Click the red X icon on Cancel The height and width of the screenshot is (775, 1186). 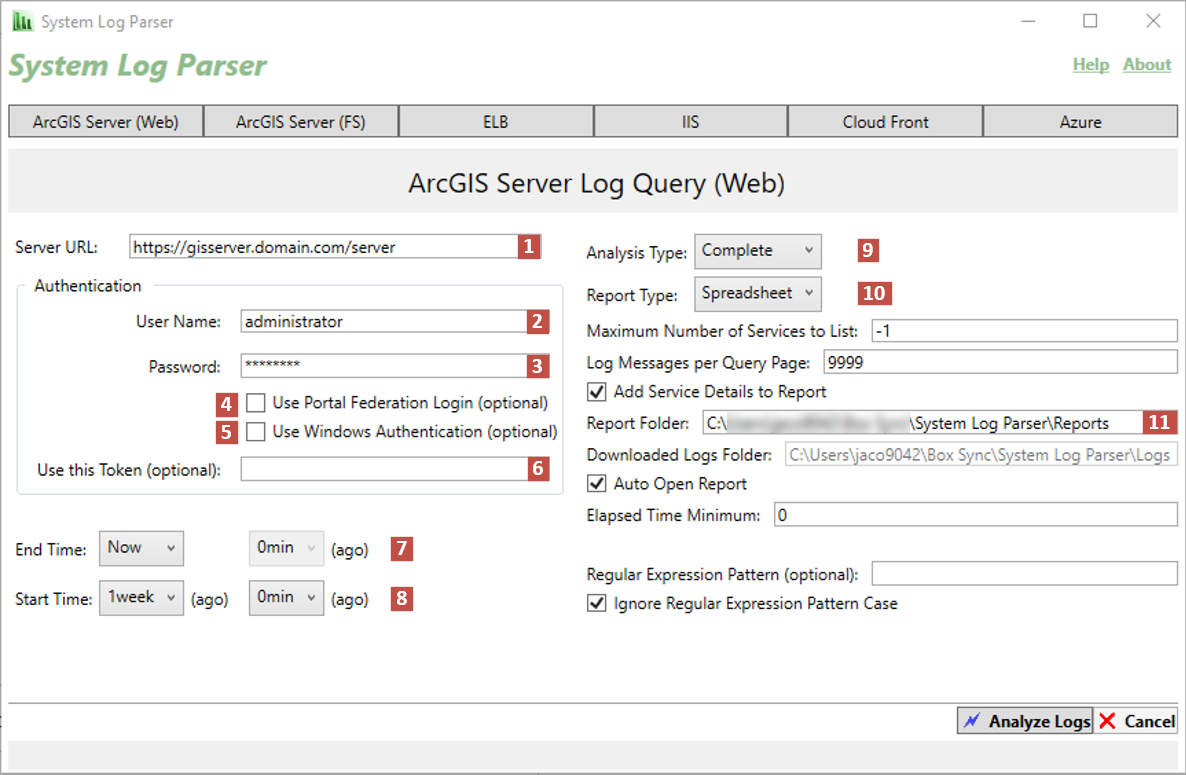(x=1107, y=721)
